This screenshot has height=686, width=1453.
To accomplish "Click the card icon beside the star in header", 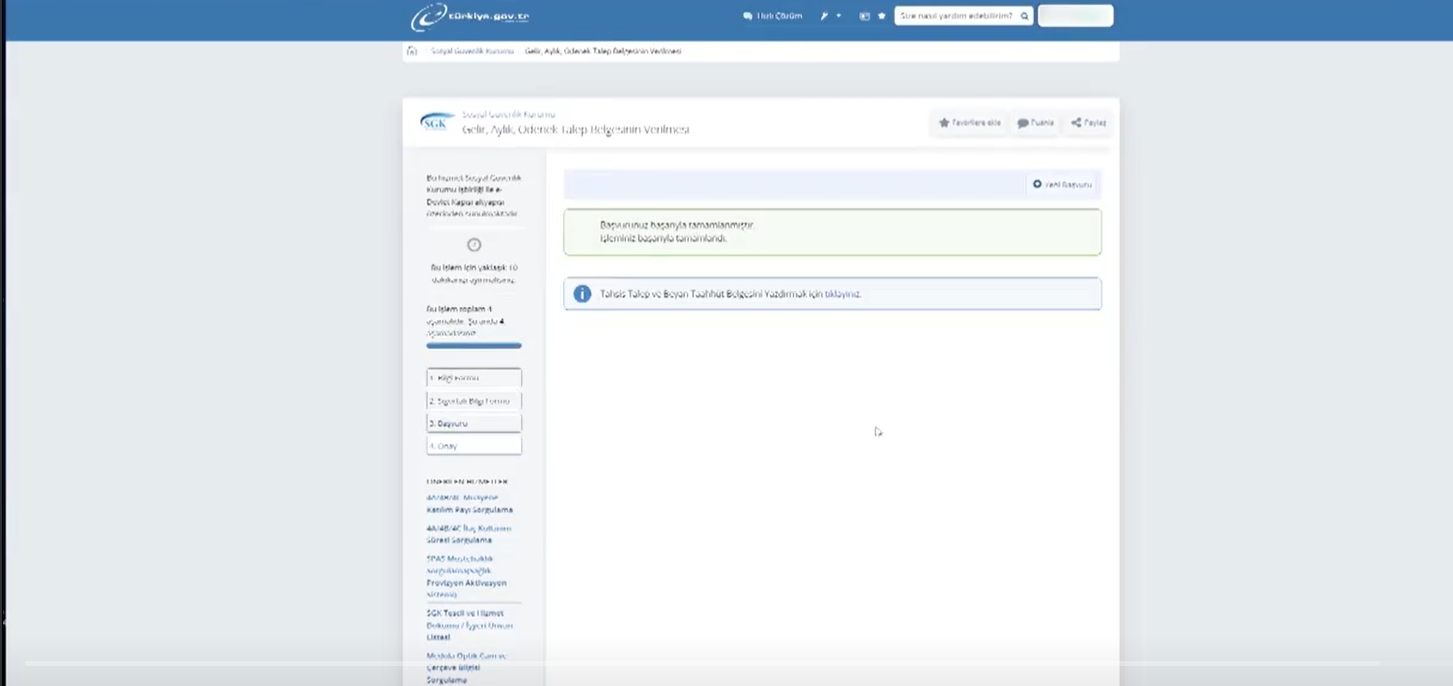I will tap(864, 16).
